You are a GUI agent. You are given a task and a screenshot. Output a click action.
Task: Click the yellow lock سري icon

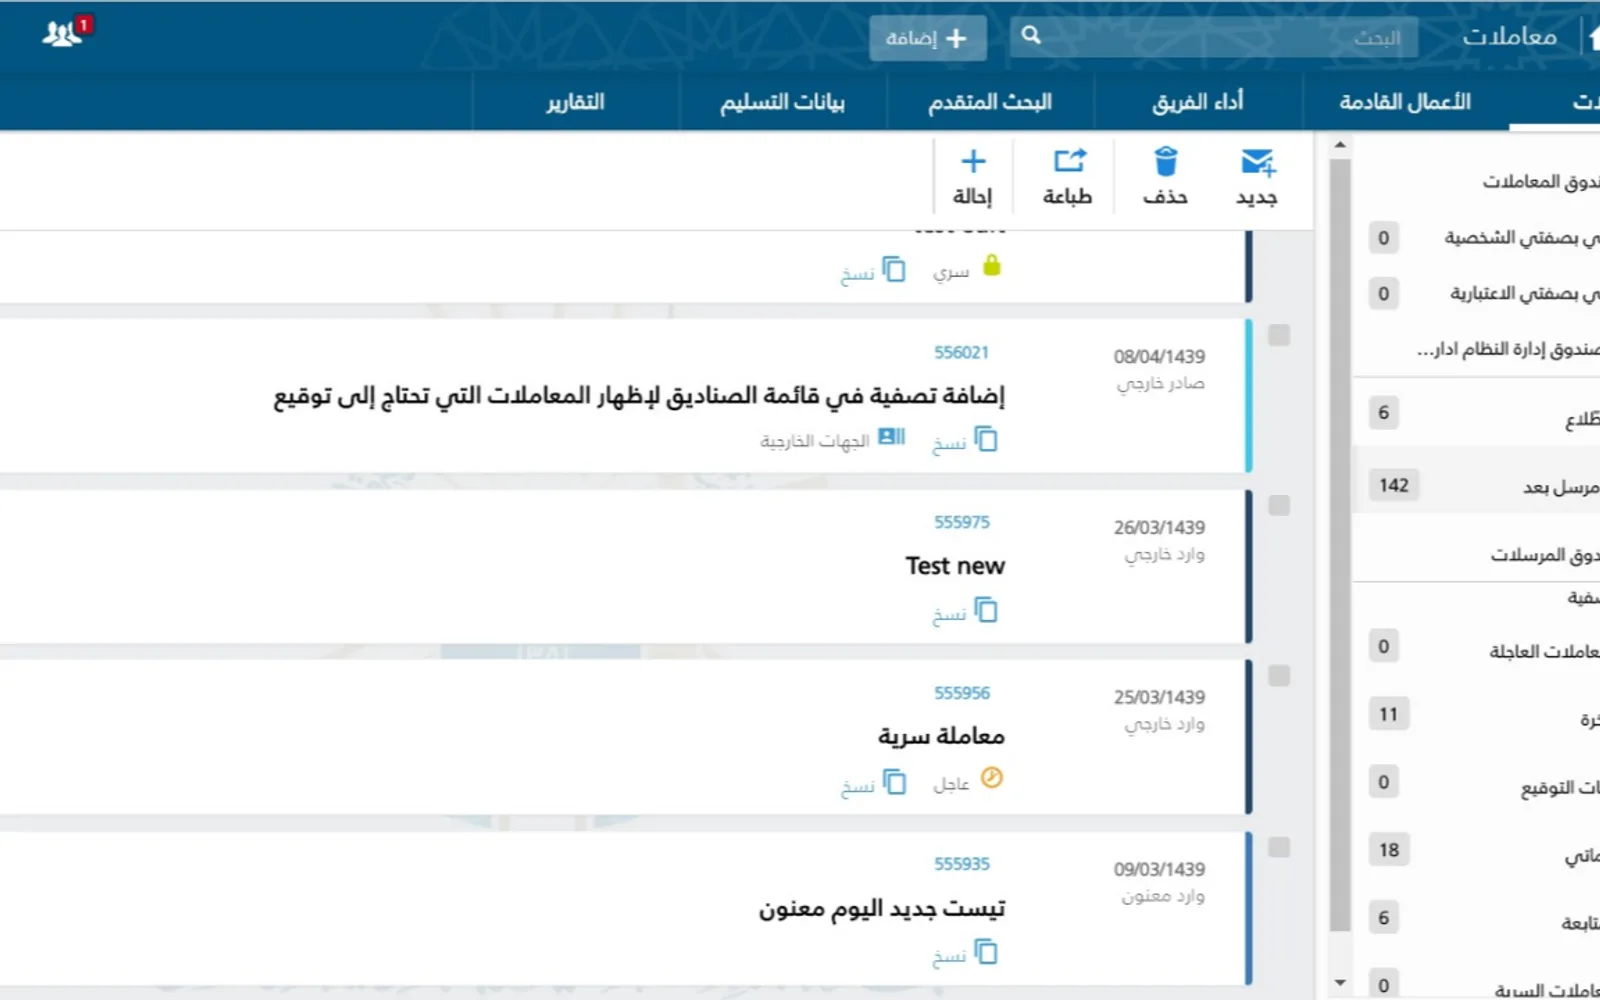[x=991, y=266]
